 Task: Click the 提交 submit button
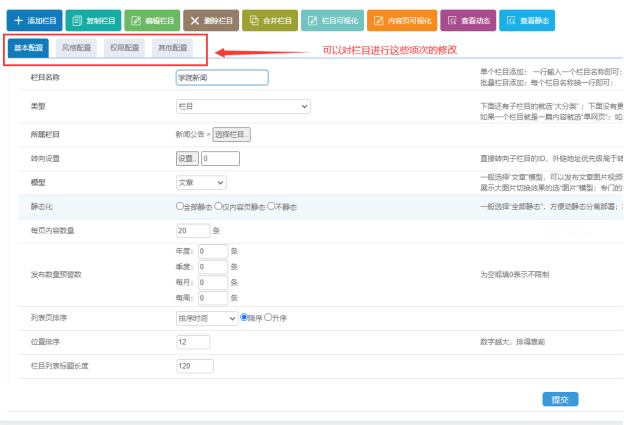click(x=559, y=399)
